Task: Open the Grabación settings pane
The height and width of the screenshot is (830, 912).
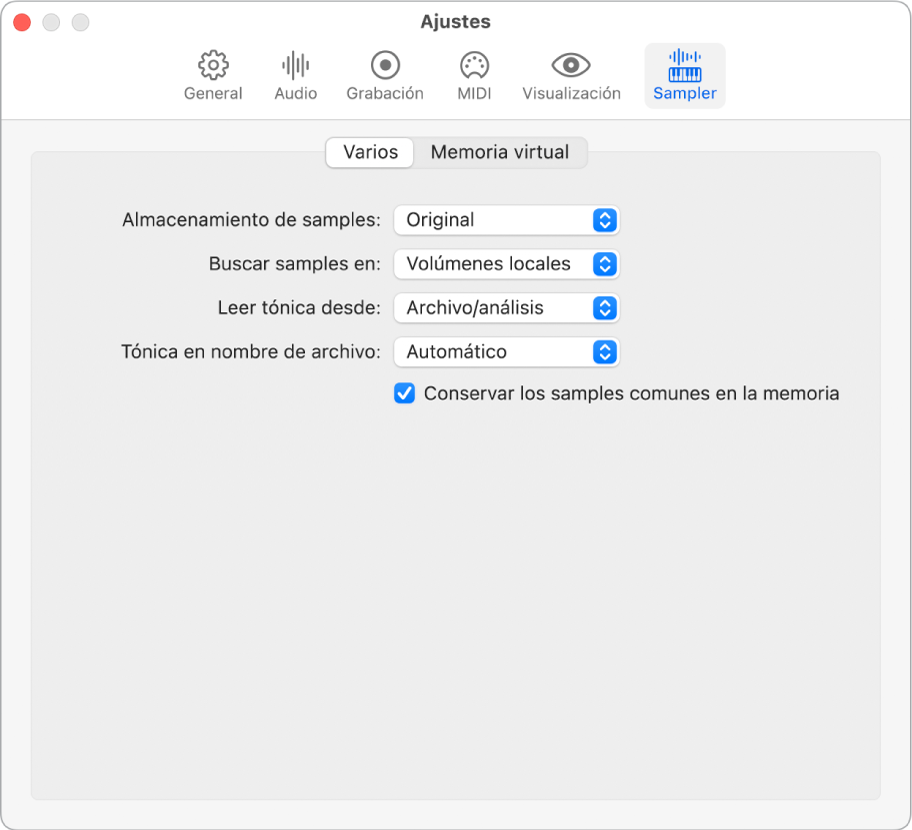Action: tap(384, 75)
